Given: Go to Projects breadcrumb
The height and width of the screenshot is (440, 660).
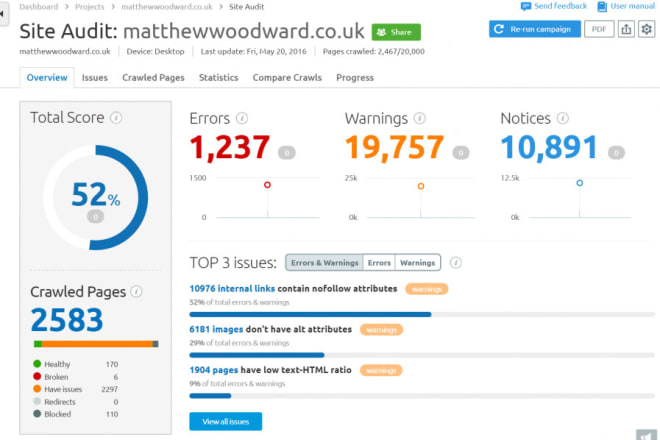Looking at the screenshot, I should [90, 7].
